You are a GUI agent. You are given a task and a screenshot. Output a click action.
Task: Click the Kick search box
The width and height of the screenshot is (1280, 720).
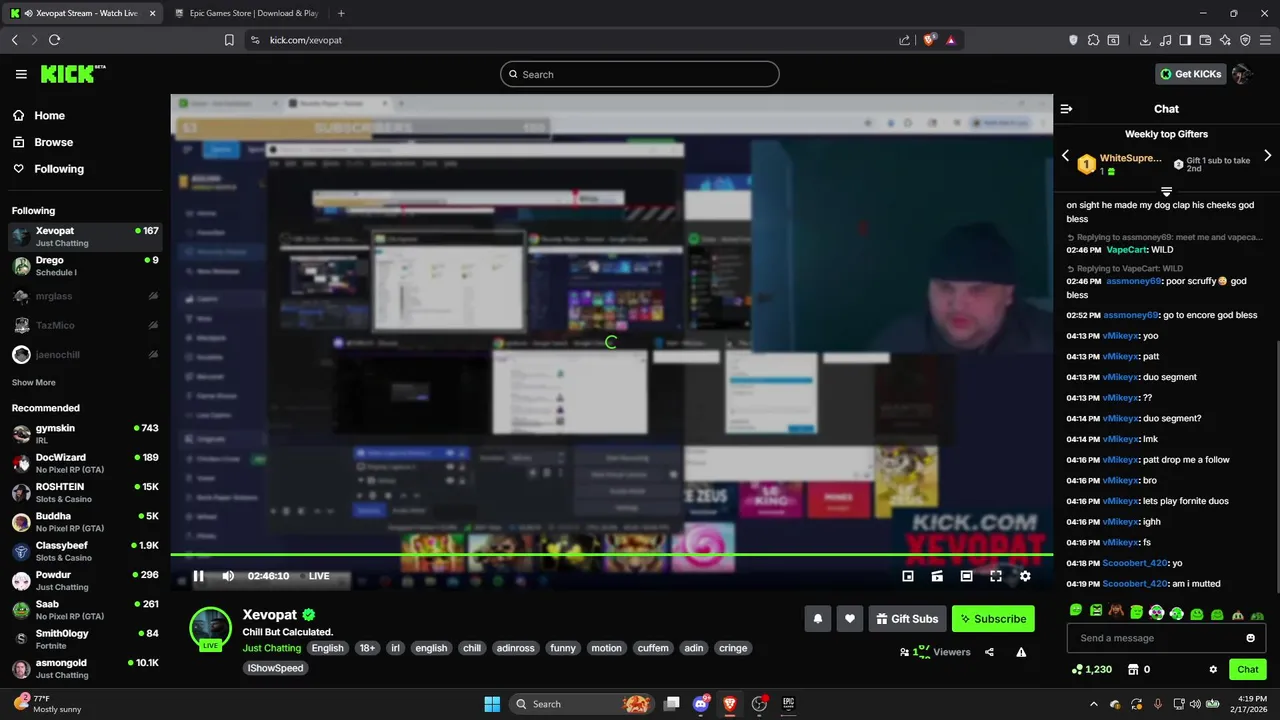pos(640,74)
